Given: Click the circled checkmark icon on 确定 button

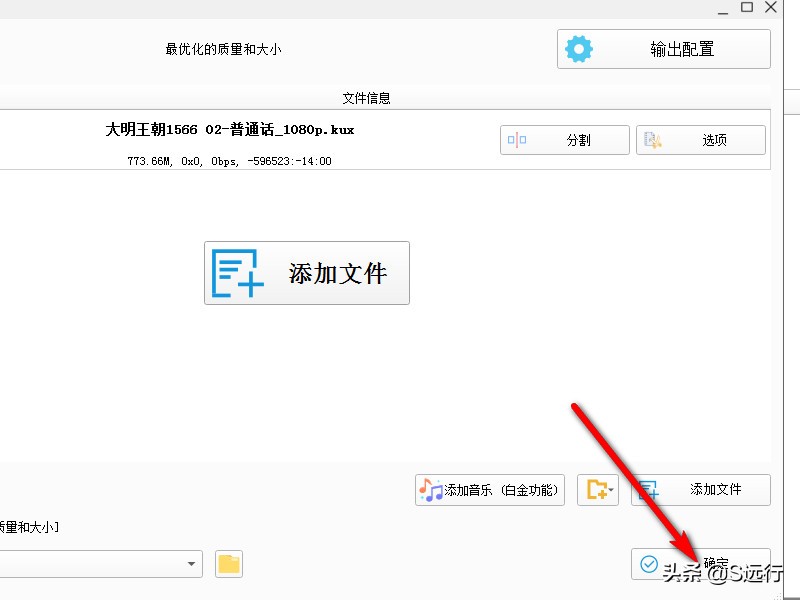Looking at the screenshot, I should point(650,563).
